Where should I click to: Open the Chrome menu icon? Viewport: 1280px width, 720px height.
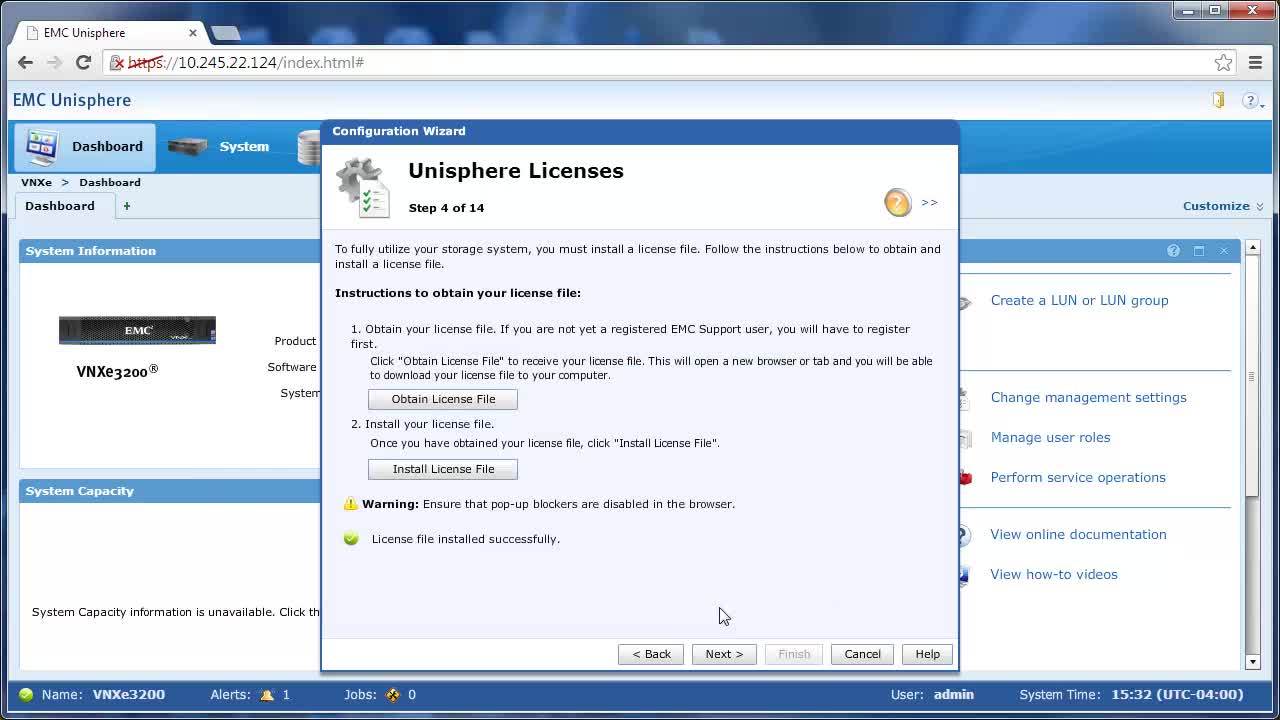pos(1256,62)
